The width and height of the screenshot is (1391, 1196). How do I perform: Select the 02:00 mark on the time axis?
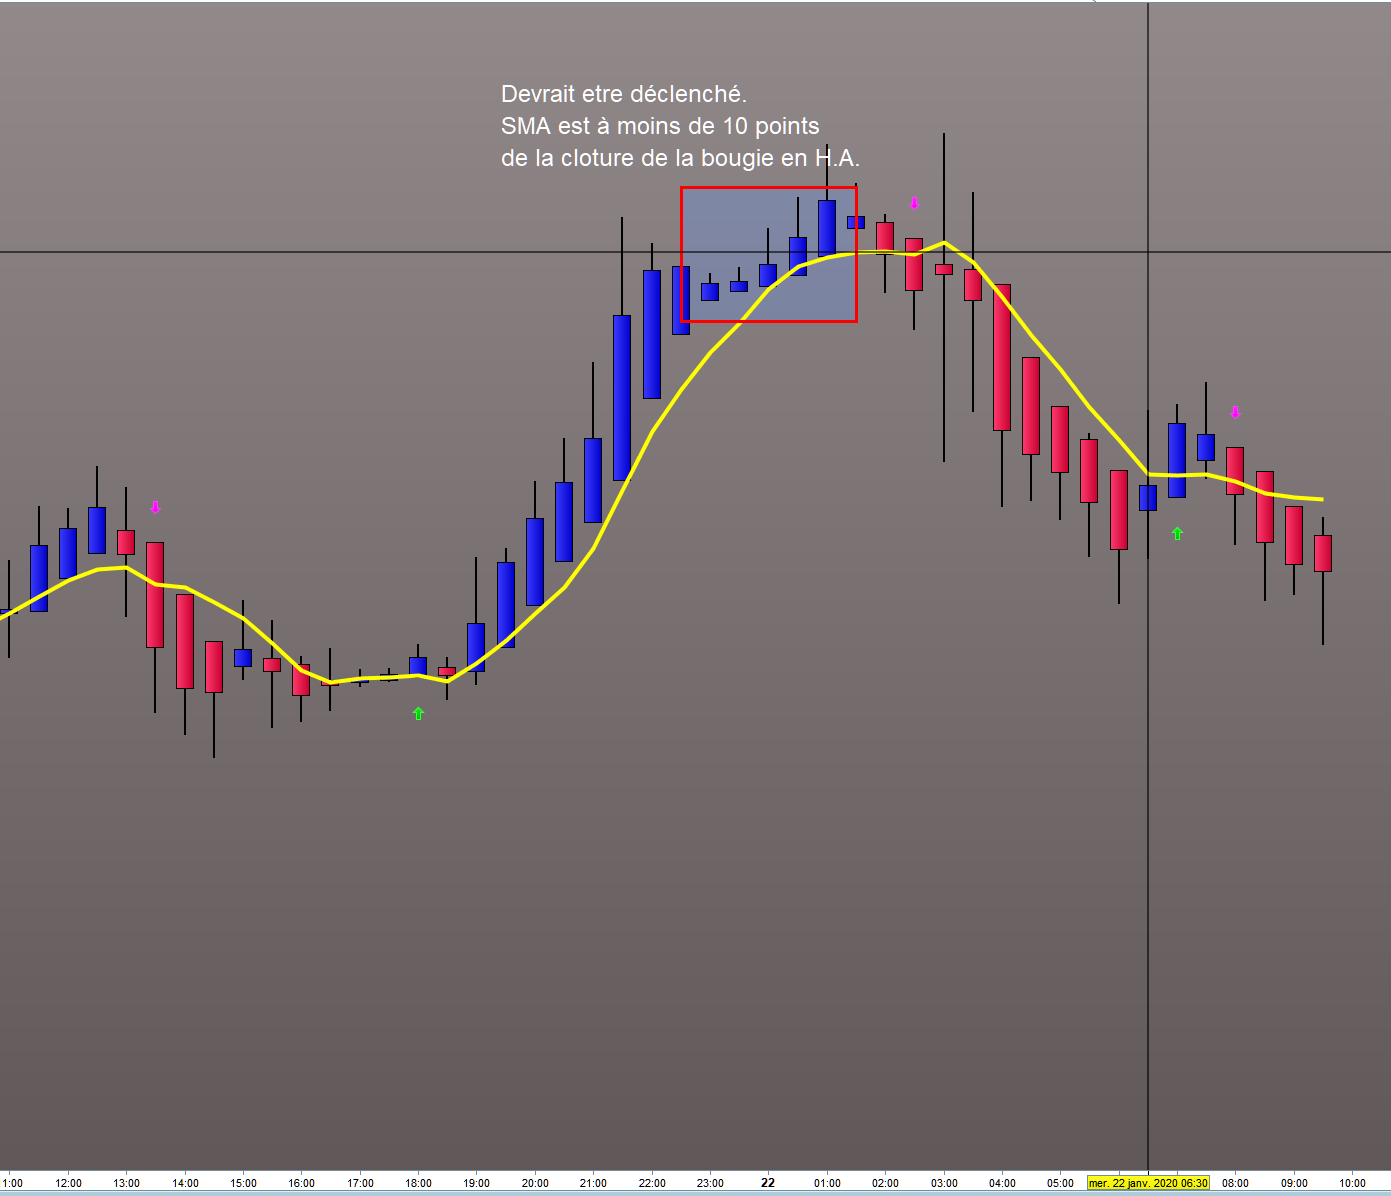coord(885,1183)
